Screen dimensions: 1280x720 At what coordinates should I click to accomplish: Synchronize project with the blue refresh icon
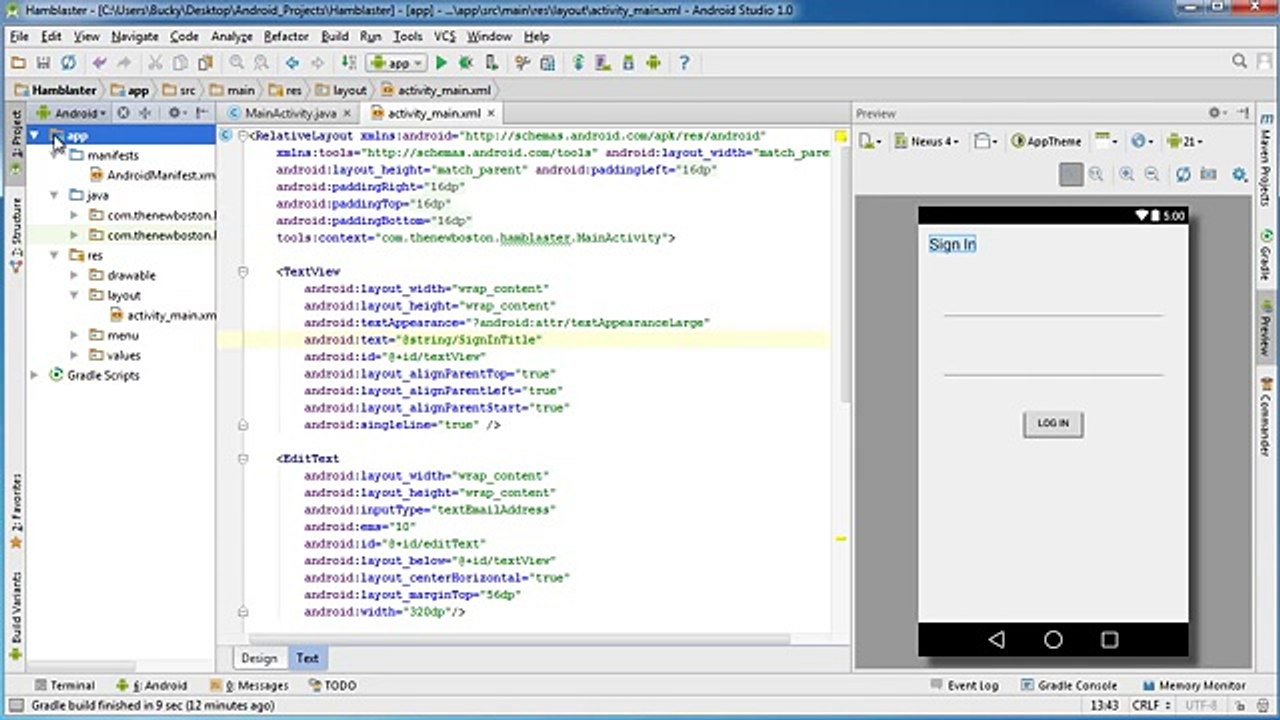[68, 63]
